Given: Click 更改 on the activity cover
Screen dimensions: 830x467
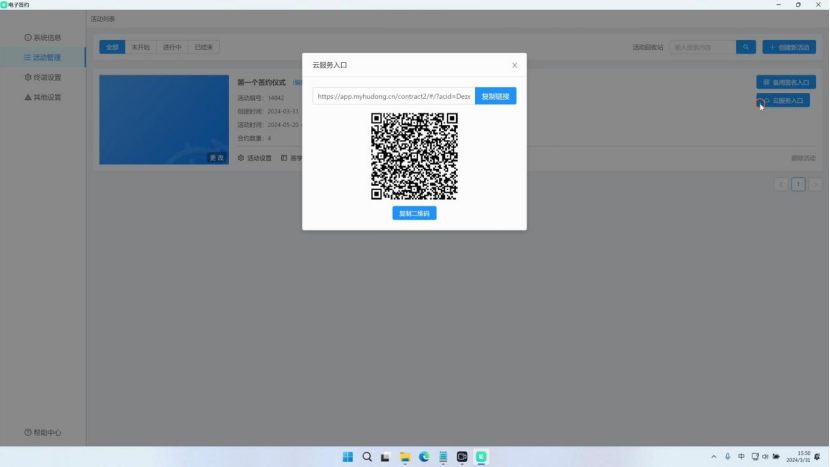Looking at the screenshot, I should (x=216, y=157).
